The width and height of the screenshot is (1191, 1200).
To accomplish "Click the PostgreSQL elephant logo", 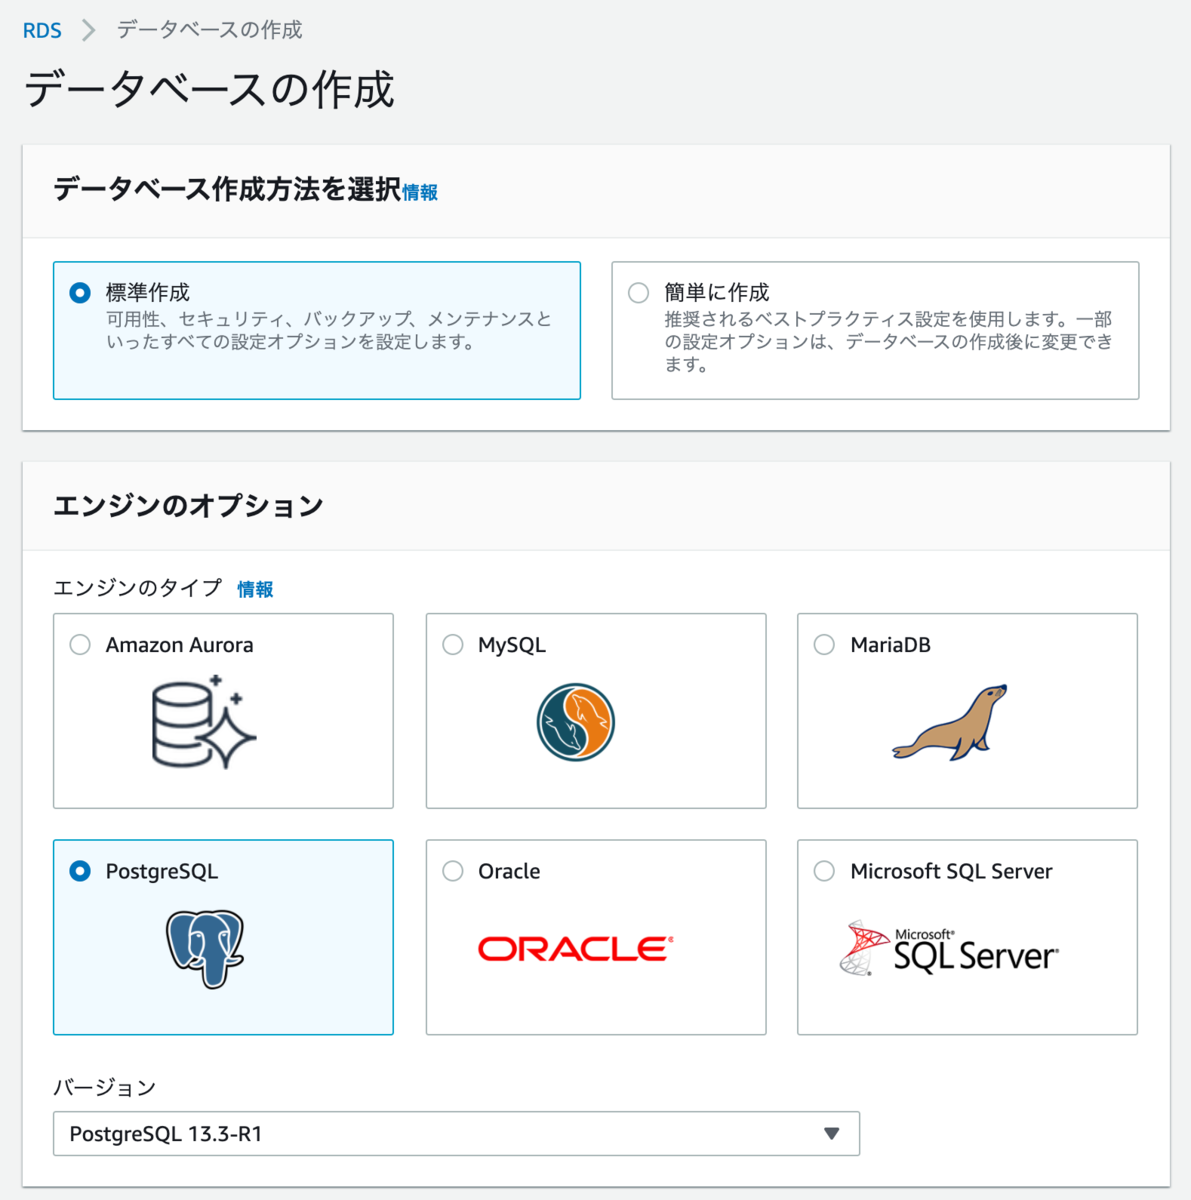I will [x=205, y=949].
